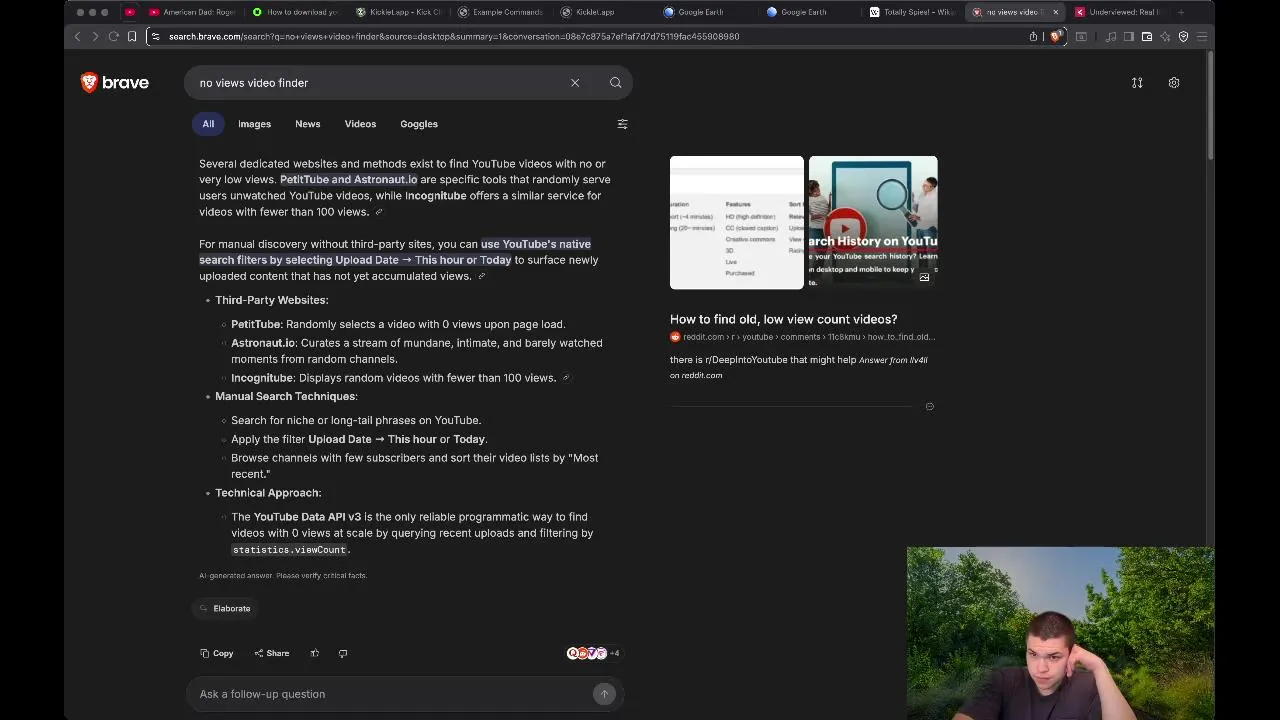Open 'How to find old, low view count videos?'
Viewport: 1280px width, 720px height.
(x=783, y=319)
